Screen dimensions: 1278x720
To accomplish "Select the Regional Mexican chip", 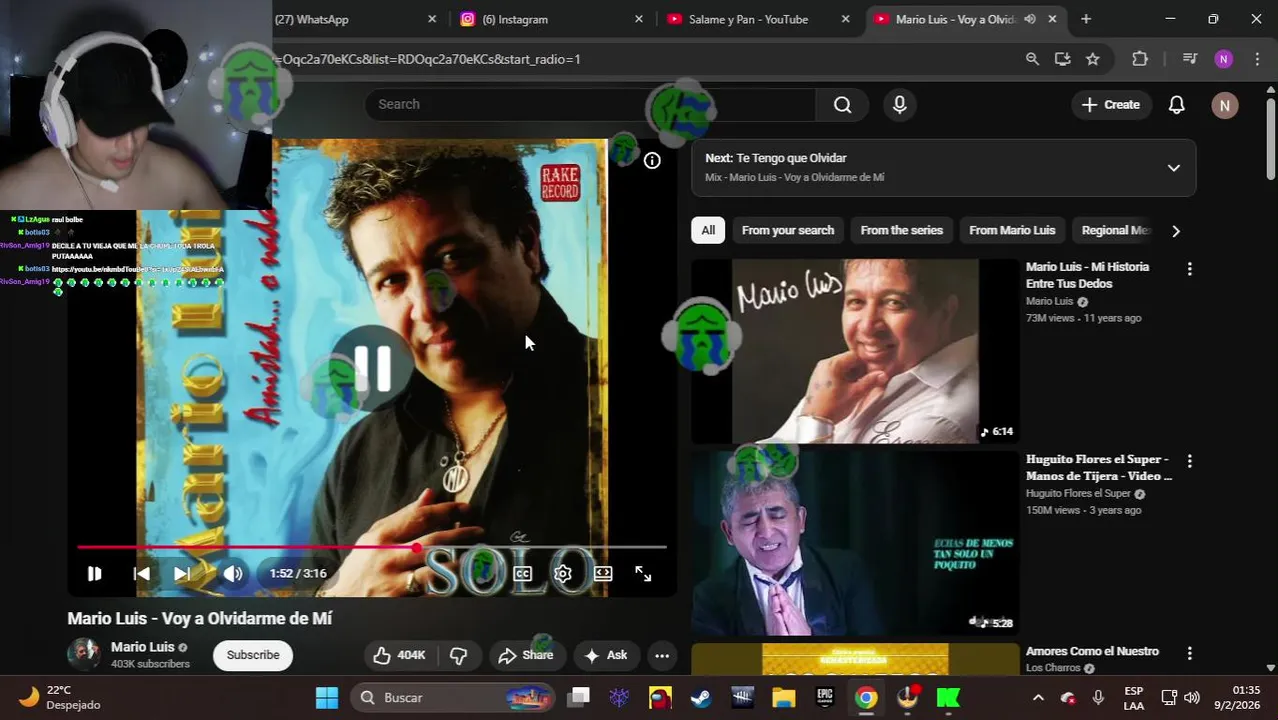I will [x=1115, y=230].
